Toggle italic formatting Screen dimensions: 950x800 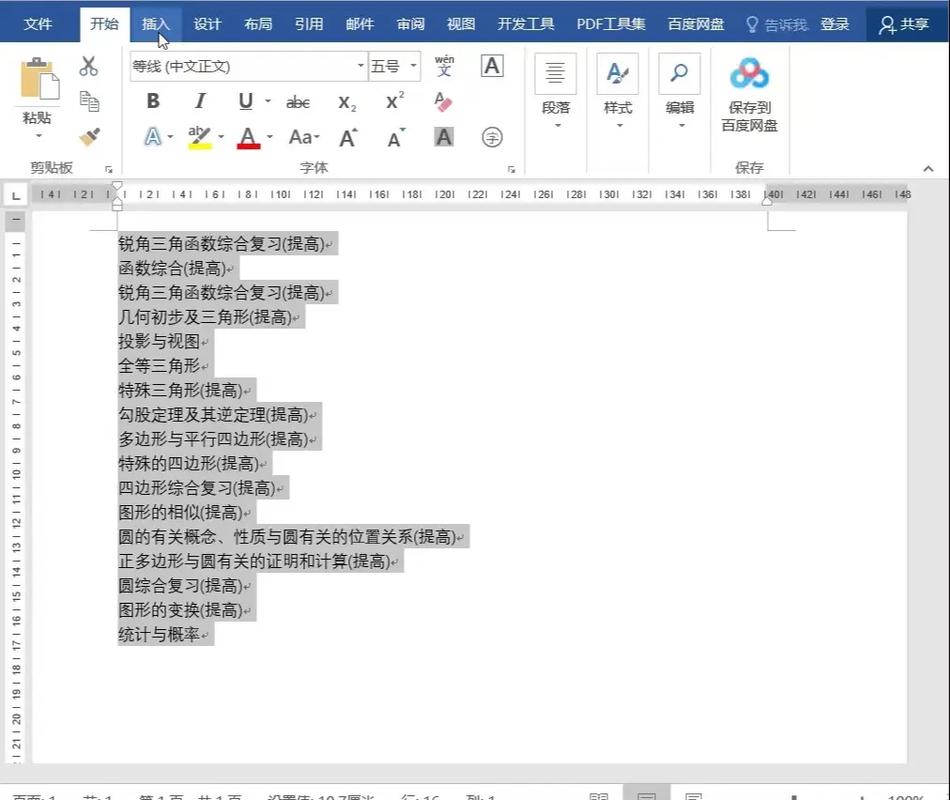(199, 100)
